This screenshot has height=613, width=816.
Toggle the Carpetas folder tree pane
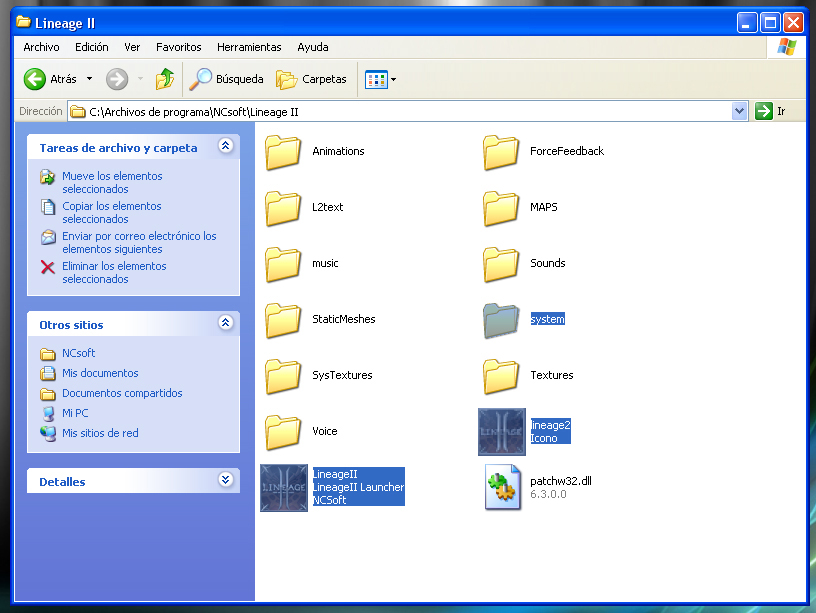point(311,79)
